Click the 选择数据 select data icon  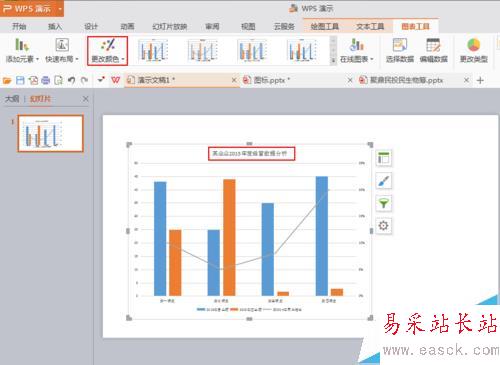[400, 50]
